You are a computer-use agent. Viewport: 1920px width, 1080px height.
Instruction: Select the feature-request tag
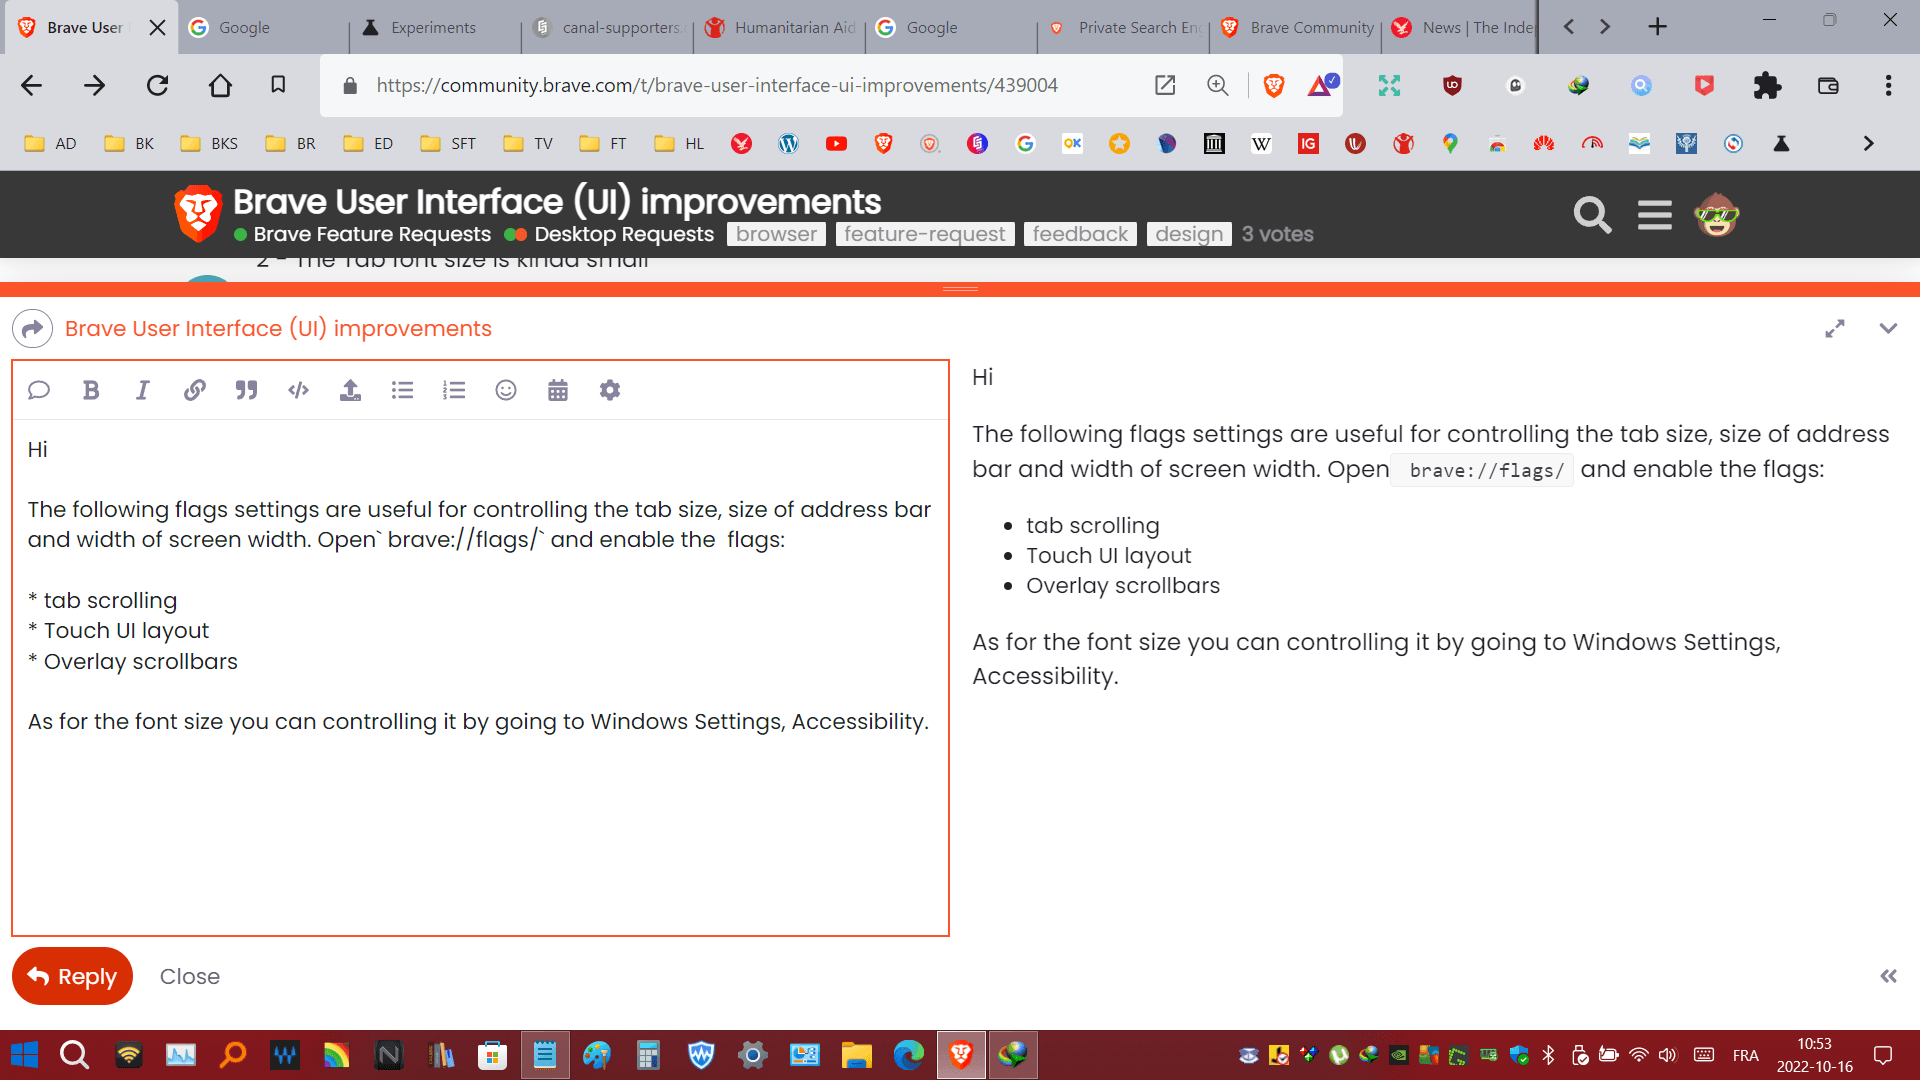point(925,234)
